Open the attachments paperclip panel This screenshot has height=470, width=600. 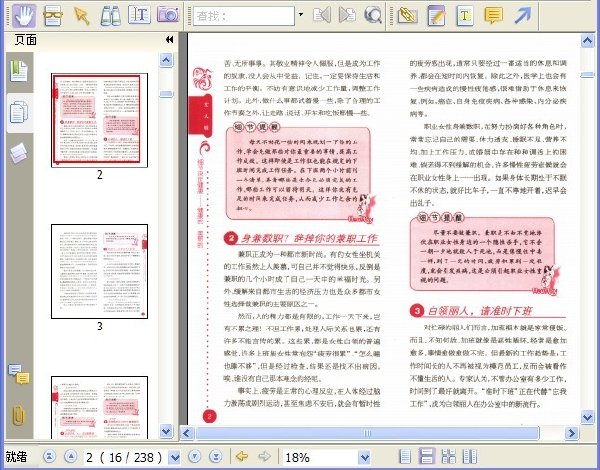18,415
